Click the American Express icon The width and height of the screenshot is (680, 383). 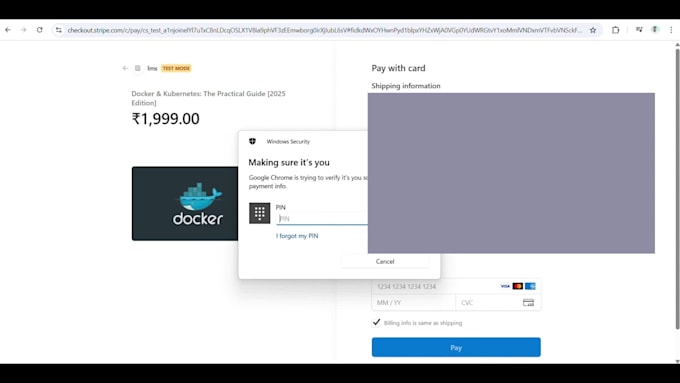[530, 286]
